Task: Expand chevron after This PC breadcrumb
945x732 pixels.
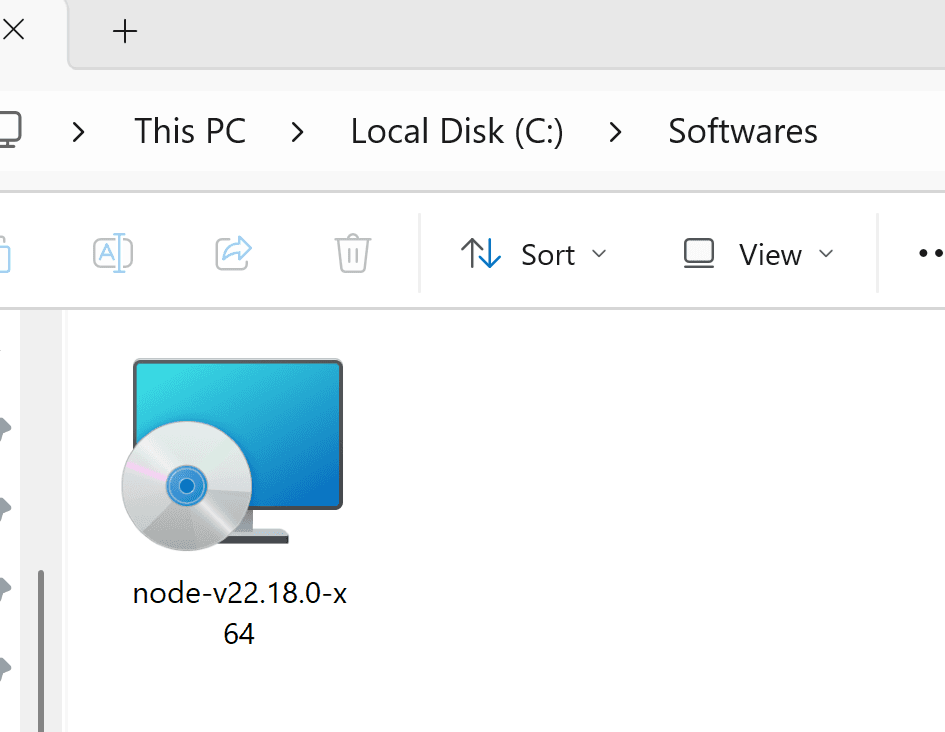Action: 297,132
